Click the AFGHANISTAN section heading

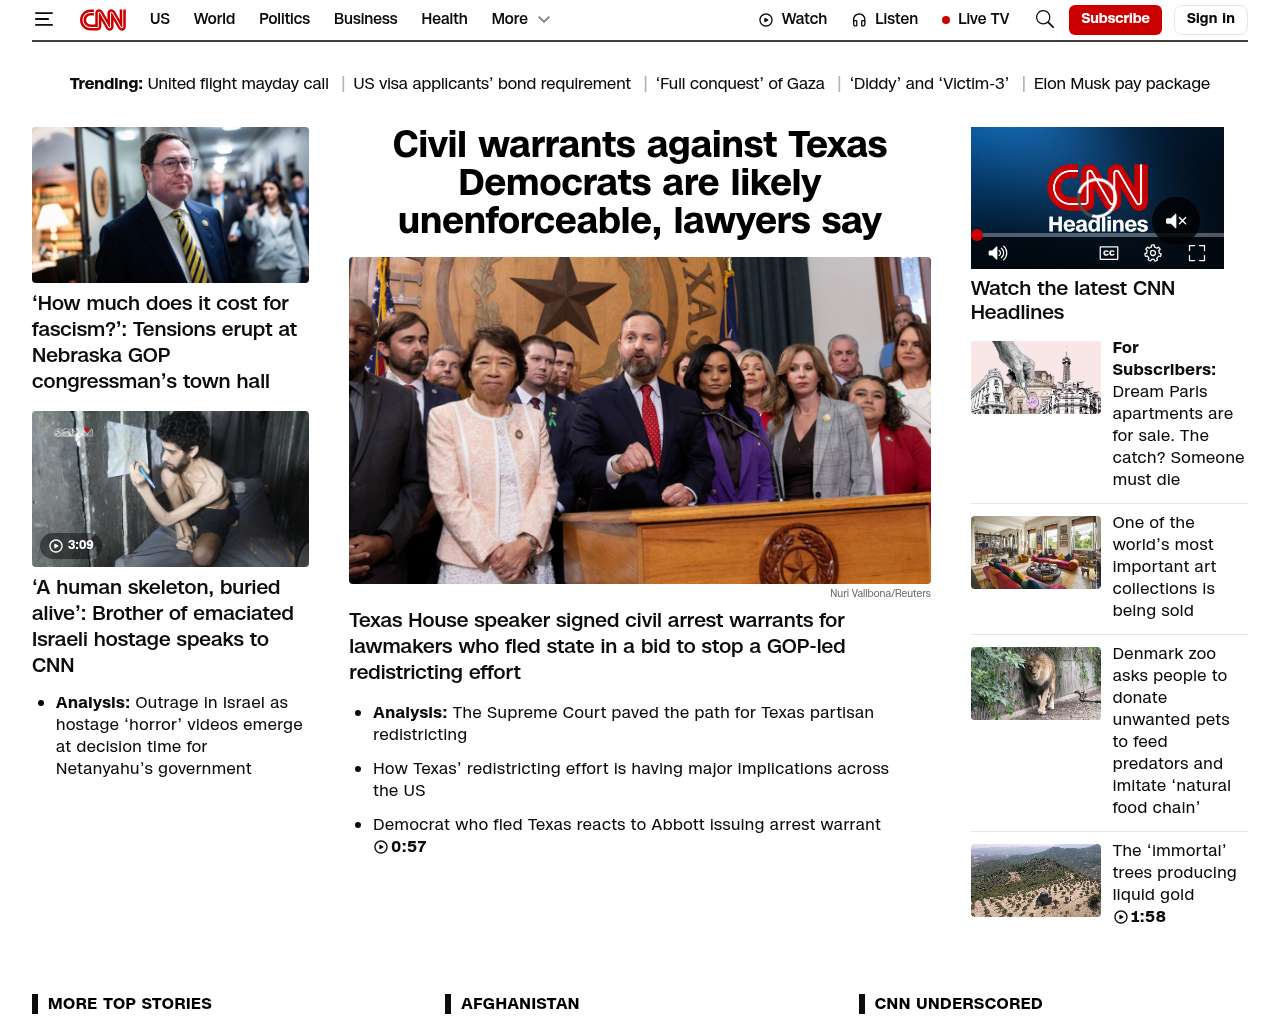(x=520, y=1003)
